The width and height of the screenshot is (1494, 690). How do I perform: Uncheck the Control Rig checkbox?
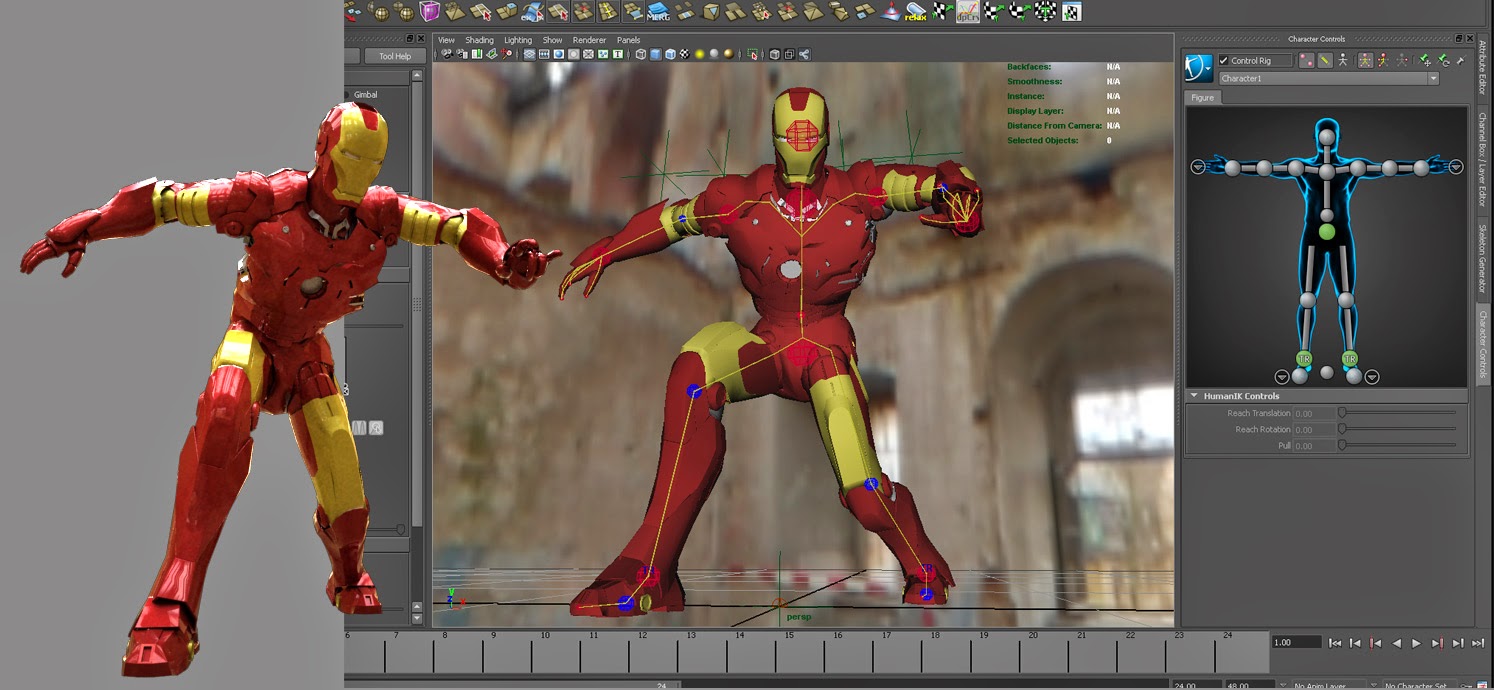tap(1224, 61)
